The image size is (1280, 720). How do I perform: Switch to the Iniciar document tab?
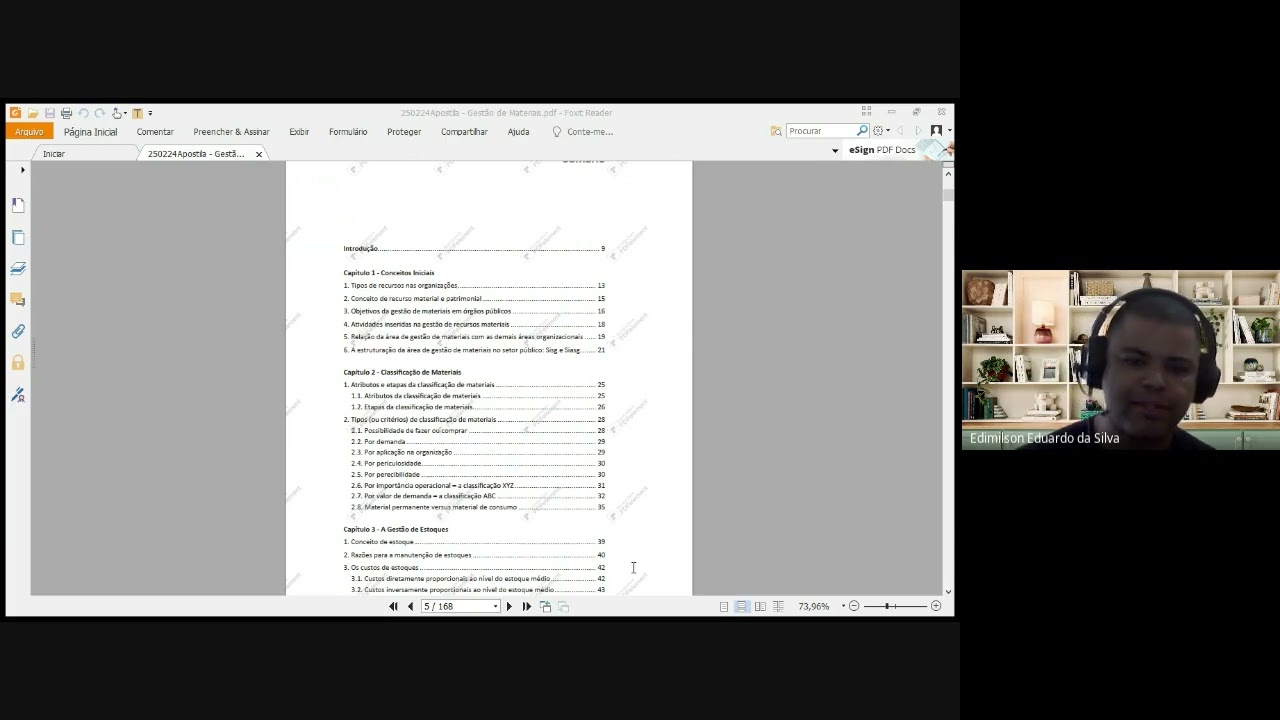pyautogui.click(x=54, y=154)
